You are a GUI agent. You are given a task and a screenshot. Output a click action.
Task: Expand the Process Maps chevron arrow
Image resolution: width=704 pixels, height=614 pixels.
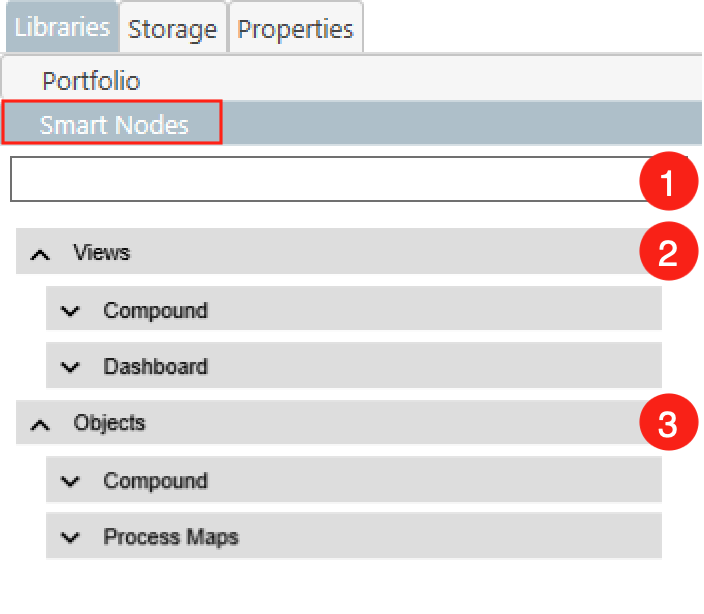[70, 538]
